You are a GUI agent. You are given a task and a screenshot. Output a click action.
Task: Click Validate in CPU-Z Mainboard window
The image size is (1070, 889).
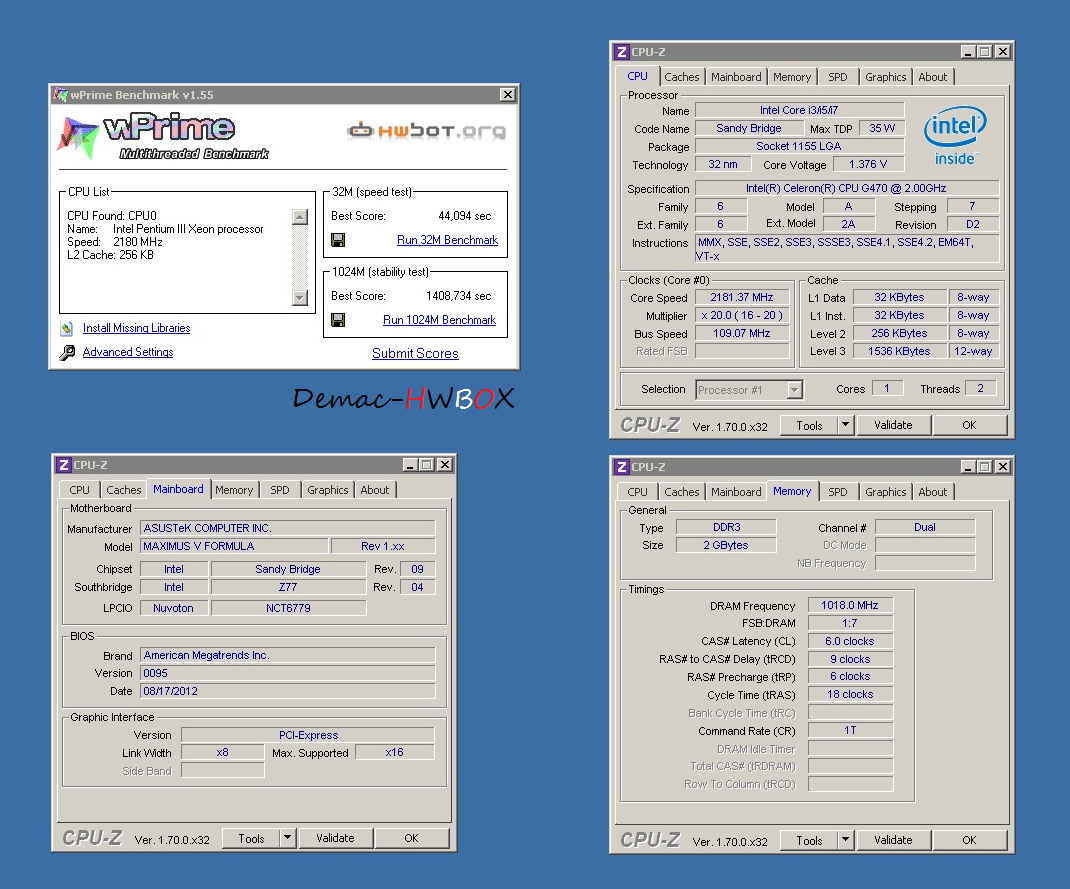pyautogui.click(x=335, y=838)
